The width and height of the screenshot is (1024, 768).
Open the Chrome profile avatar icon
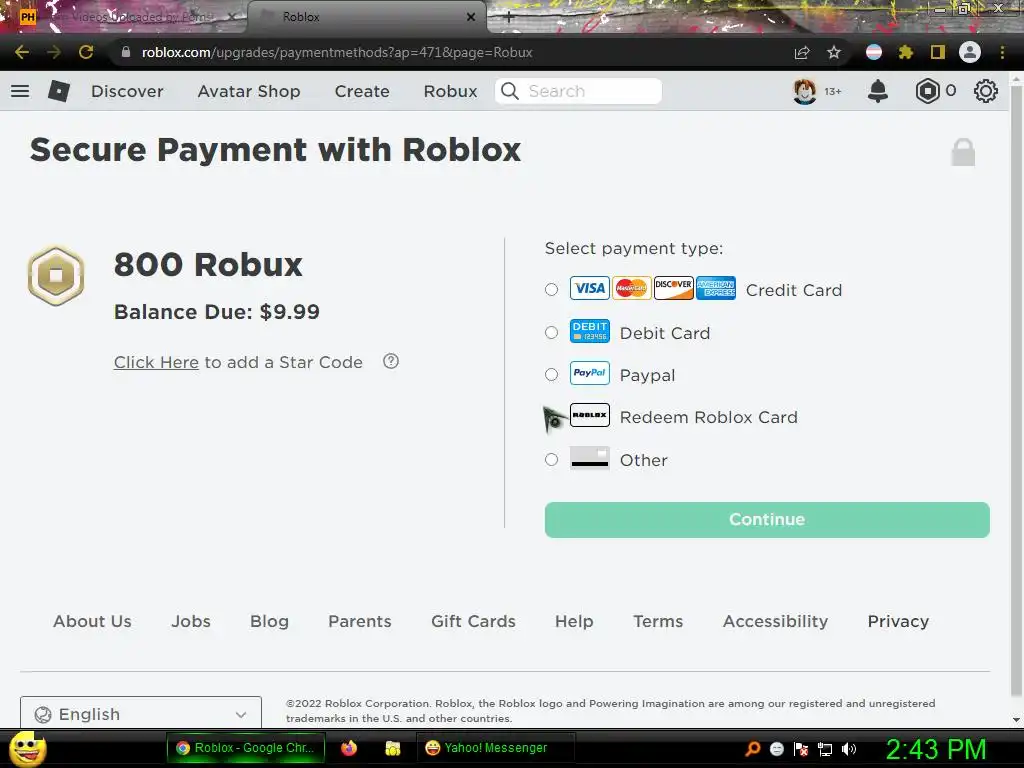click(970, 52)
